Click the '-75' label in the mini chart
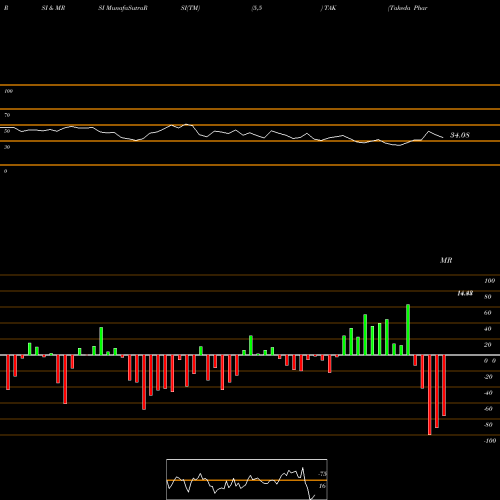 point(322,474)
